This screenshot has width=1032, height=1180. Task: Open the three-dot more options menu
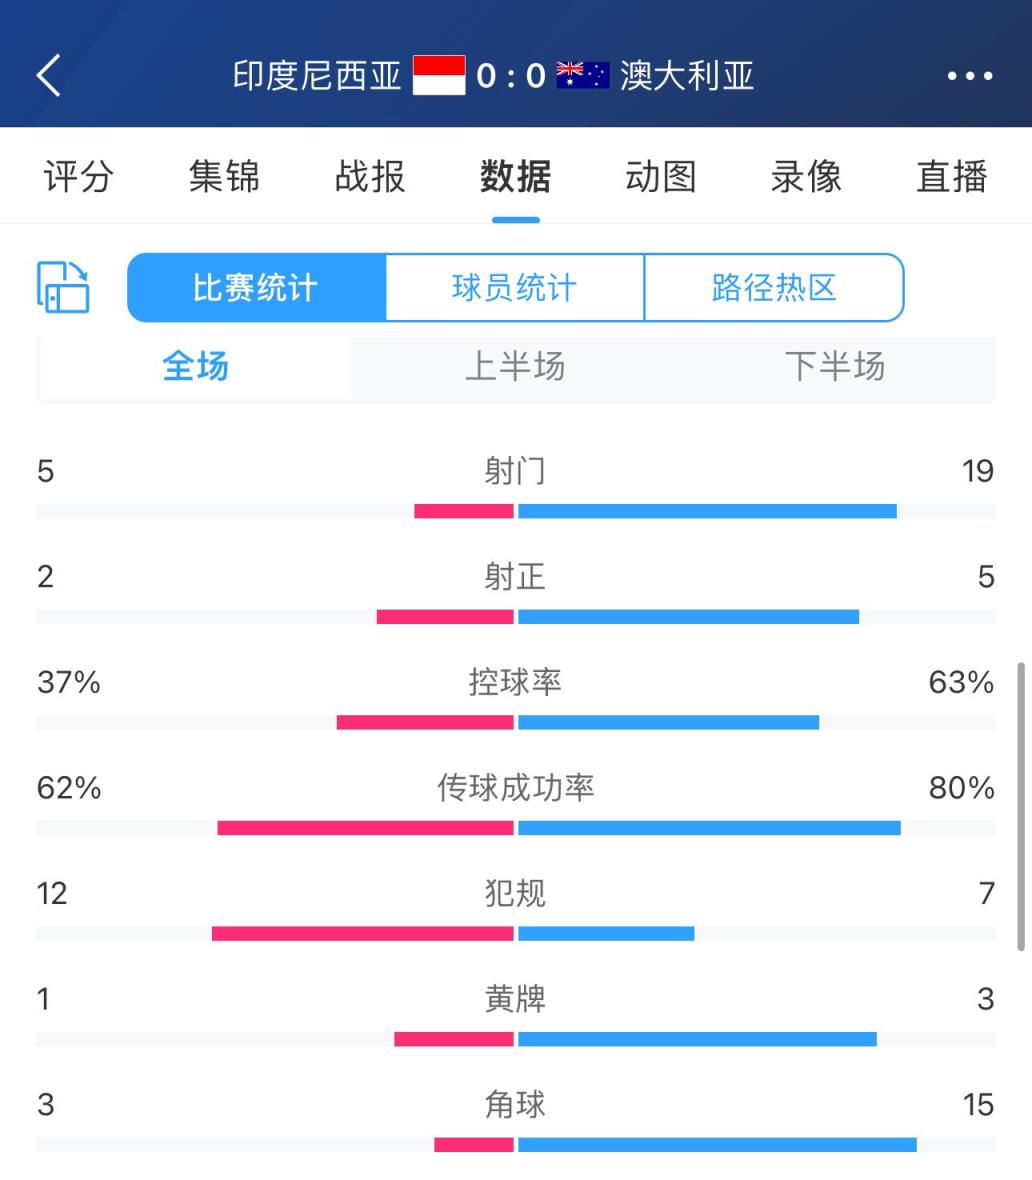coord(969,76)
